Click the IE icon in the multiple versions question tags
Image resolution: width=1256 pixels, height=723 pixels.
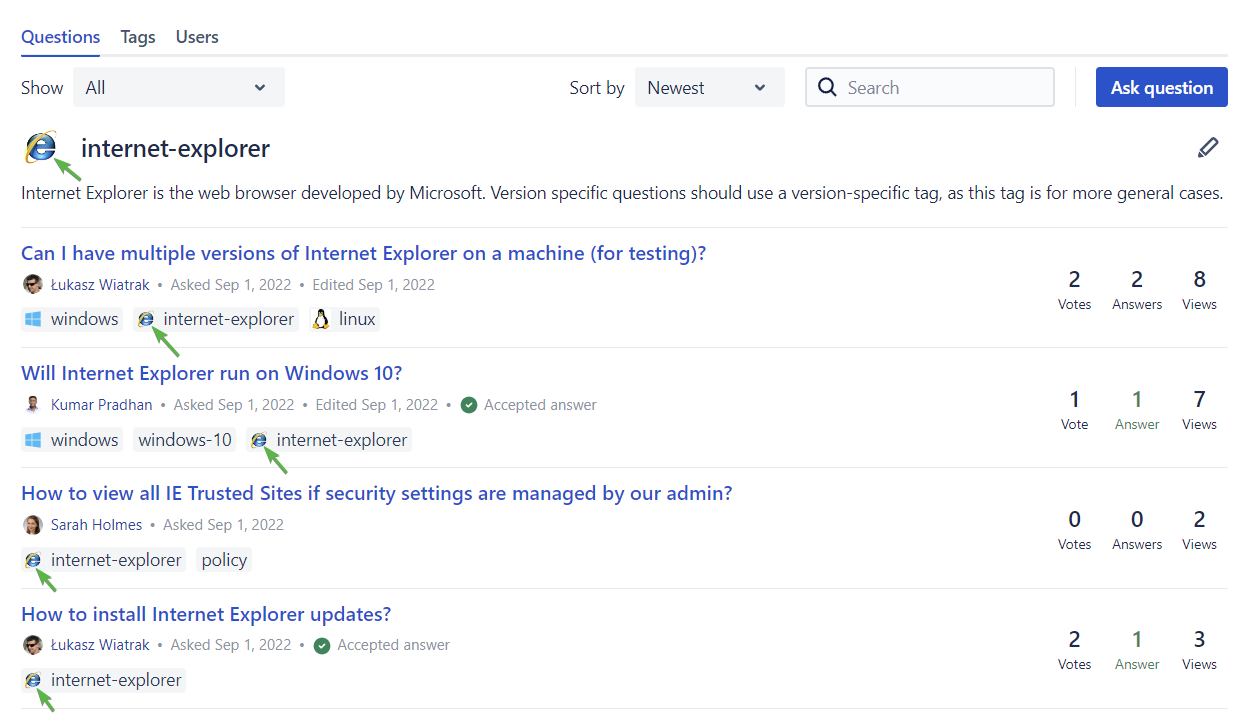coord(146,319)
